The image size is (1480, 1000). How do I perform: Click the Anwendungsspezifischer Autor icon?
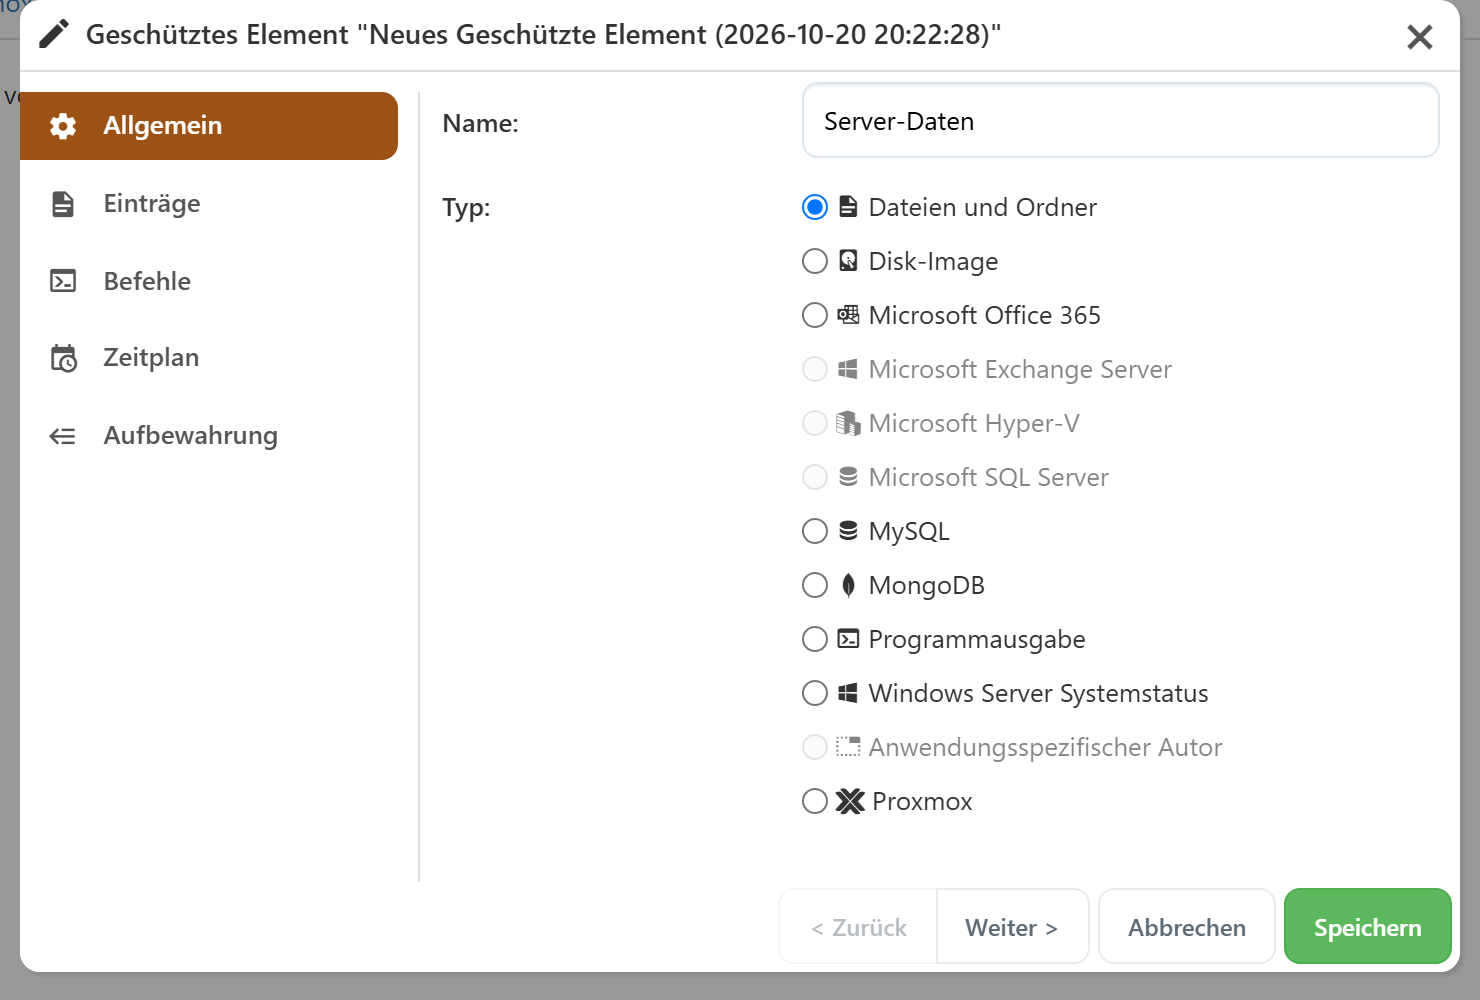point(848,747)
